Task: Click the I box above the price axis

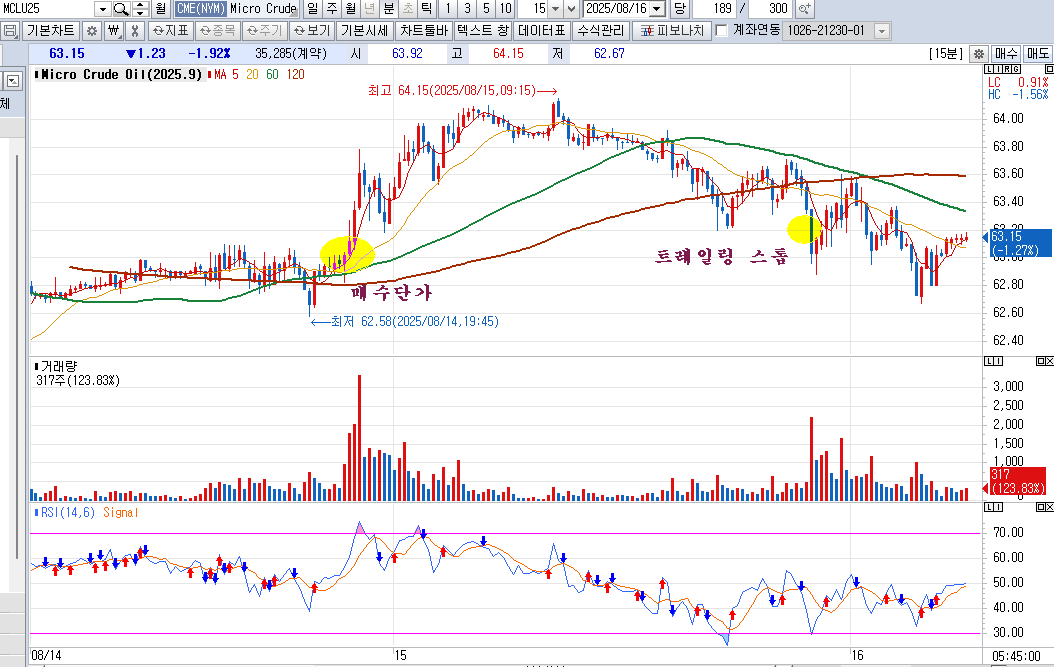Action: click(x=998, y=69)
